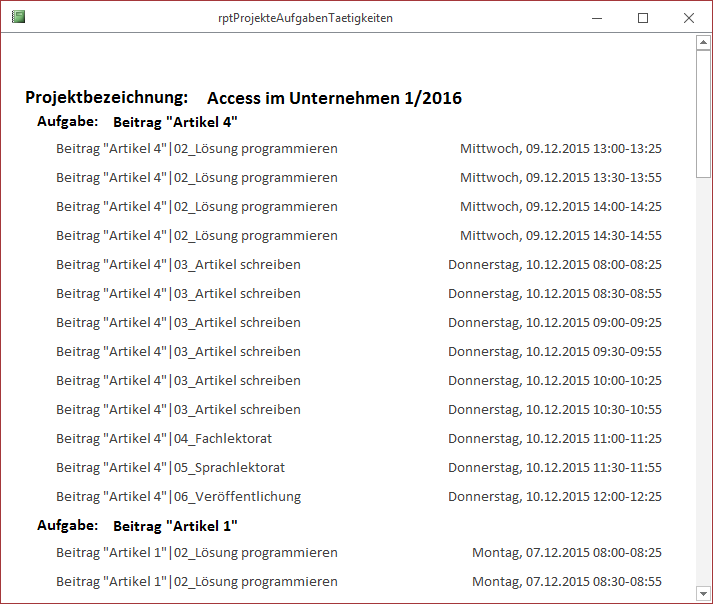Click the 04_Fachlektorat activity row

(x=164, y=439)
